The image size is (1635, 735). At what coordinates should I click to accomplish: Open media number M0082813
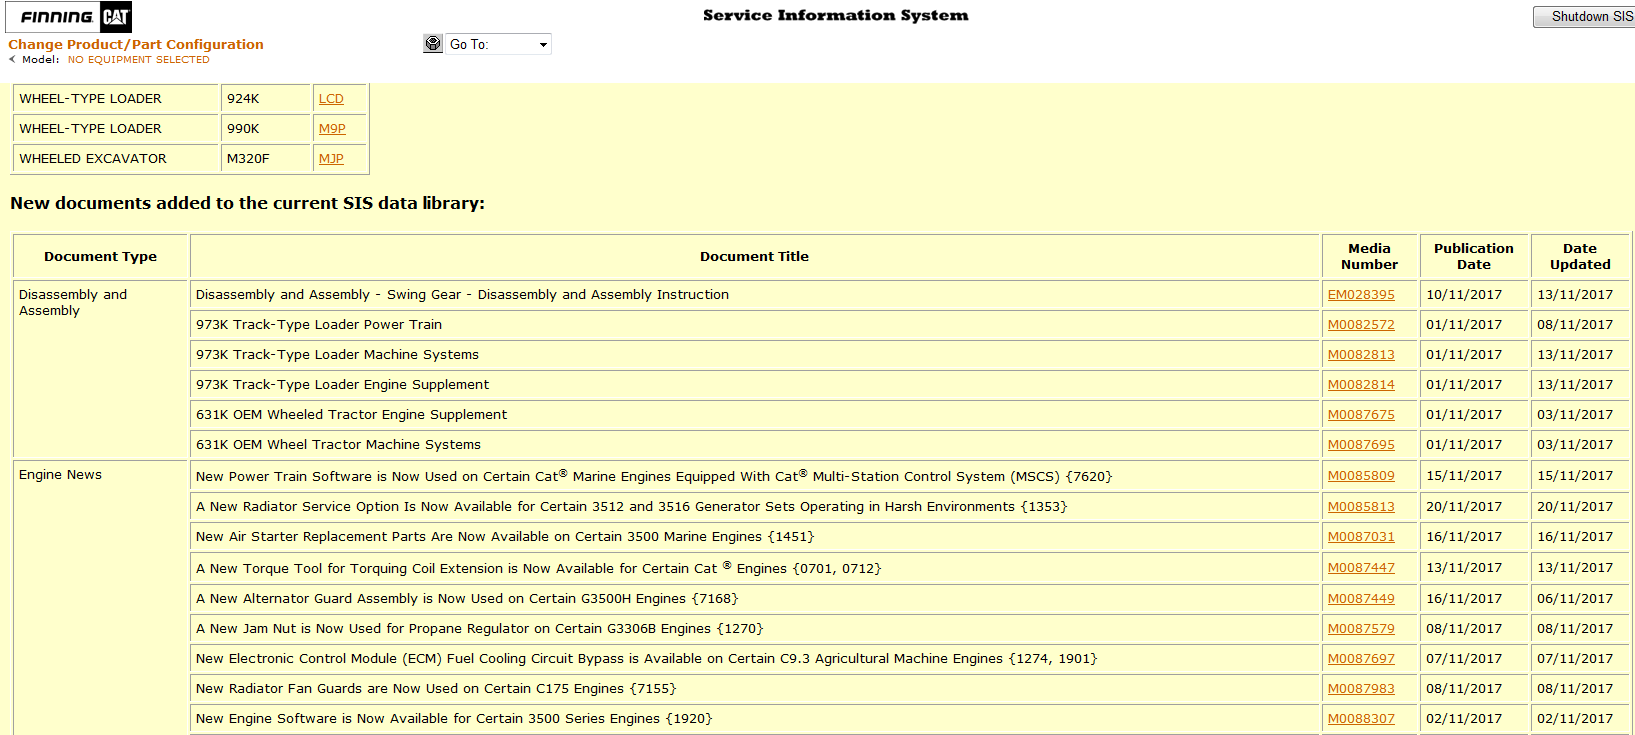click(x=1361, y=355)
